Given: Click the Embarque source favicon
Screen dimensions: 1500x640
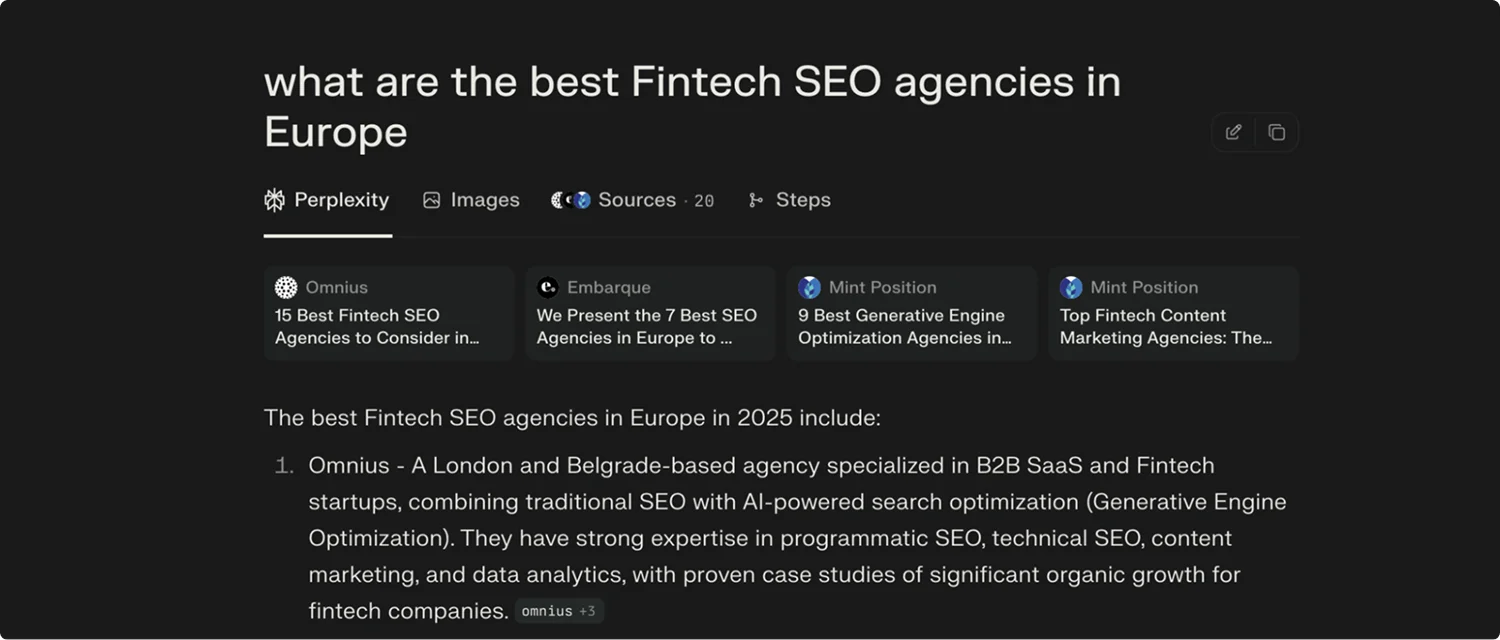Looking at the screenshot, I should [547, 288].
